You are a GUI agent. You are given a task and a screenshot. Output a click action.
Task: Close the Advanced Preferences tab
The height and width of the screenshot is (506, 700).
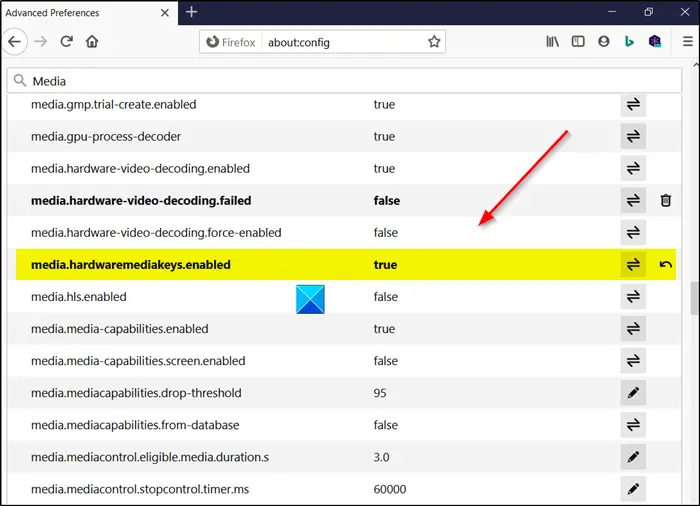165,13
